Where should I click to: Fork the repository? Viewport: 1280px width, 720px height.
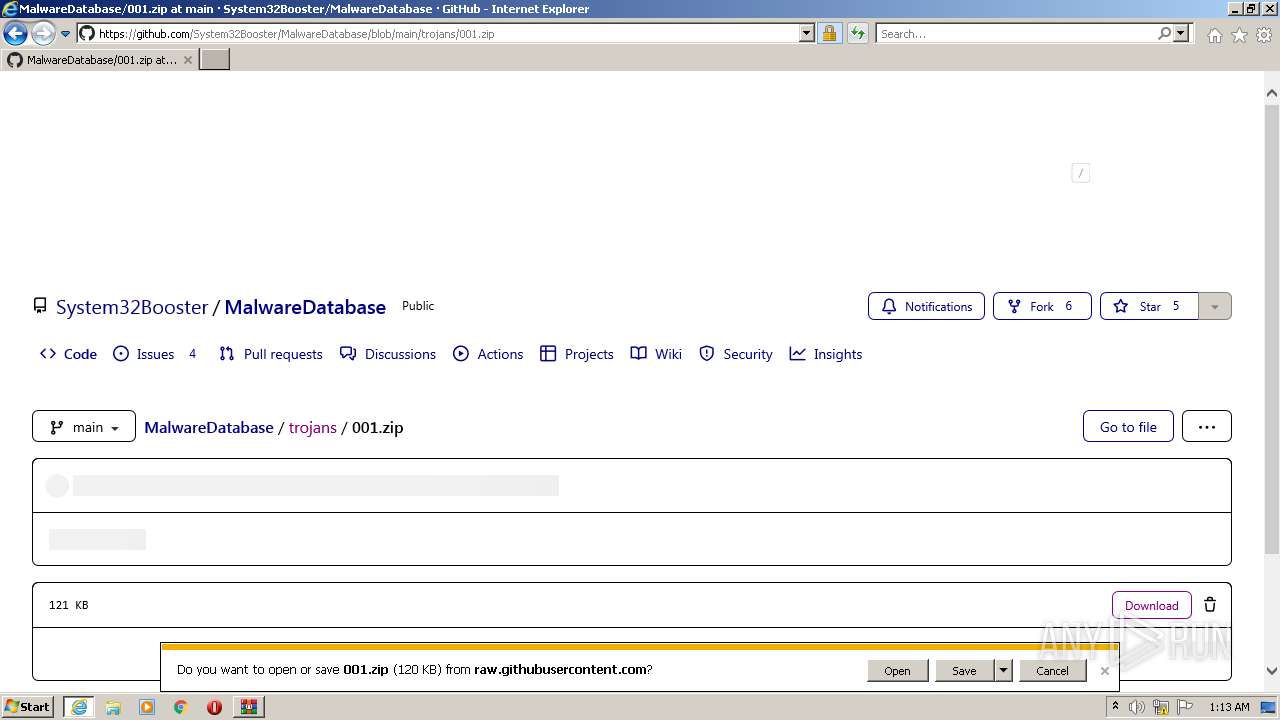click(x=1042, y=306)
